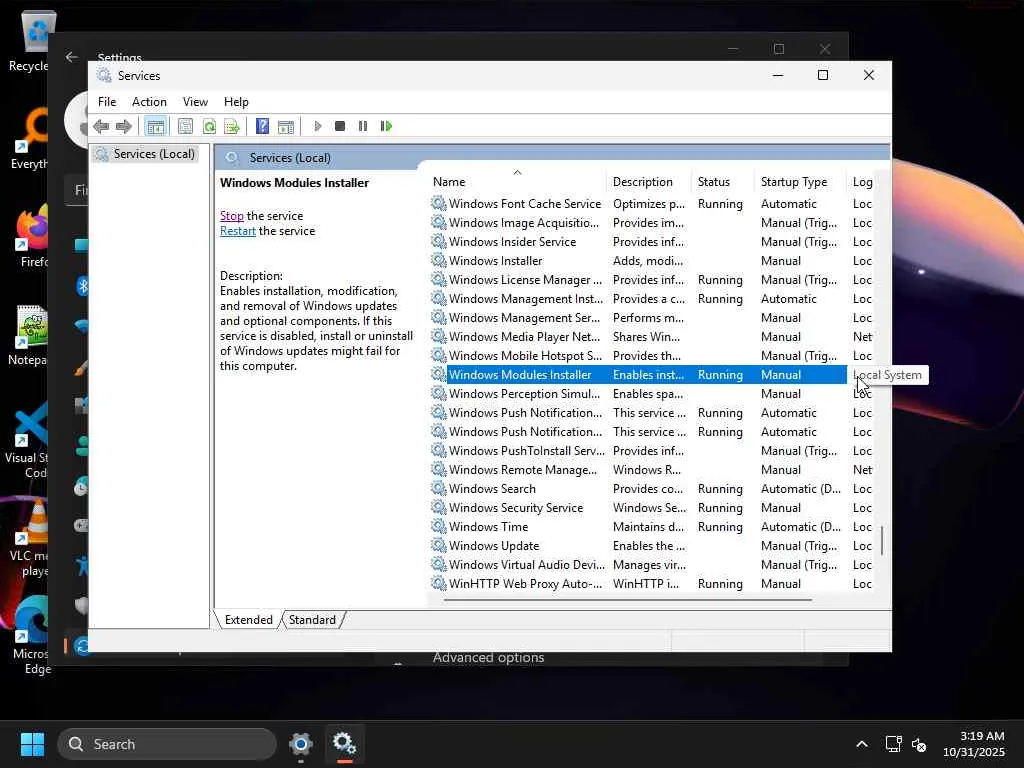Select Windows Mobile Hotspot Service row
The height and width of the screenshot is (768, 1024).
tap(651, 355)
